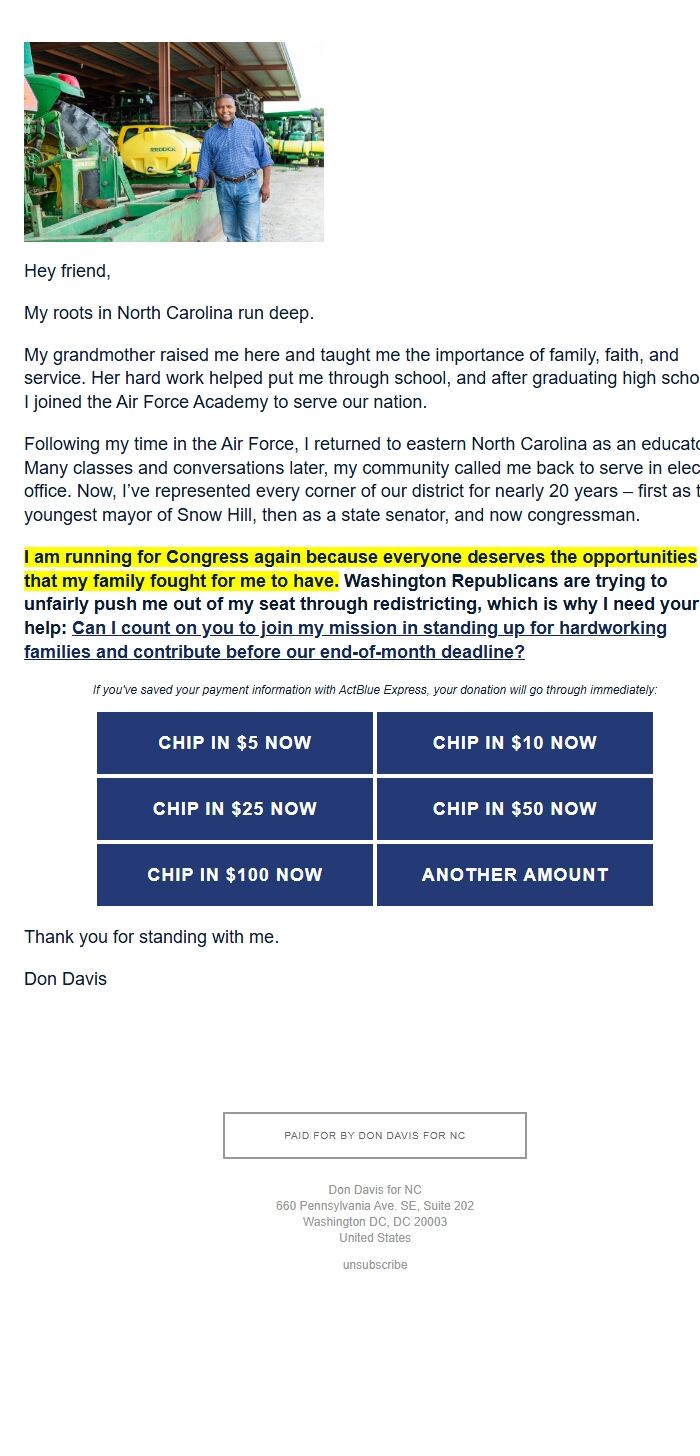
Task: Choose Another Amount to donate
Action: 514,874
